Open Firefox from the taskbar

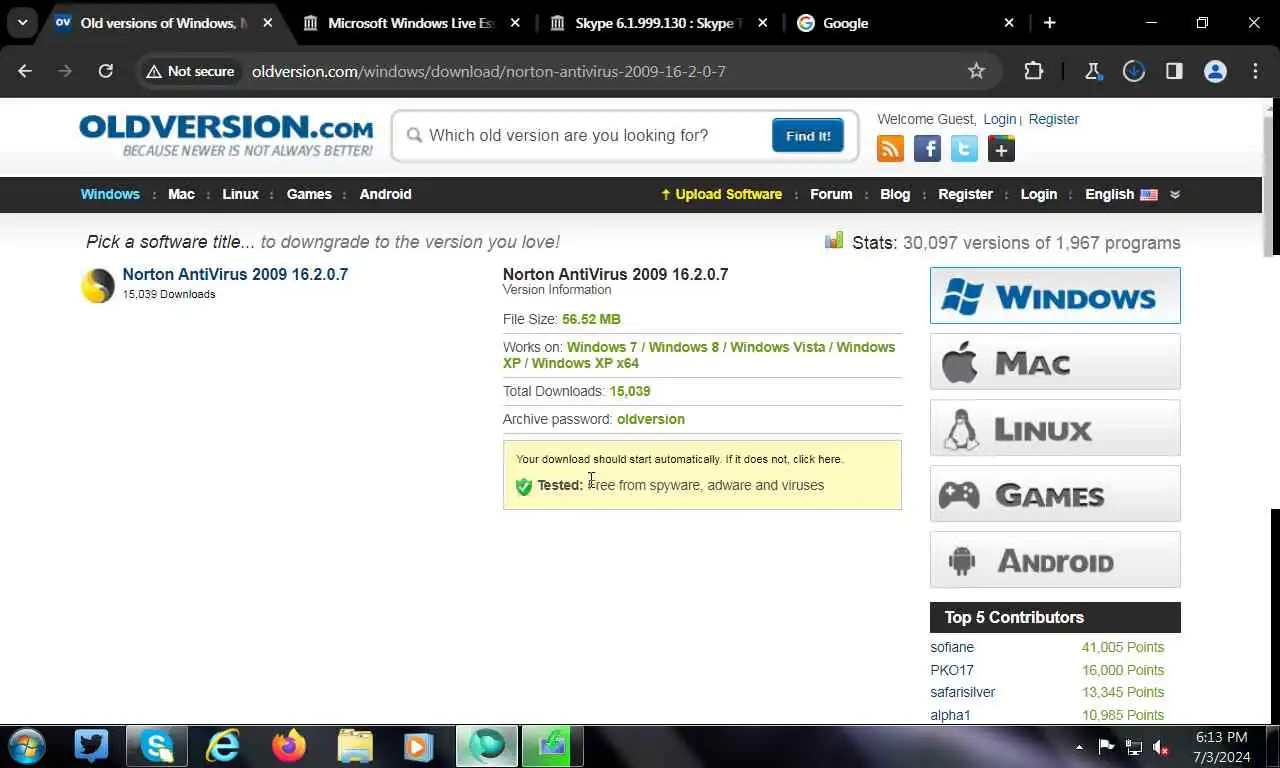tap(289, 746)
